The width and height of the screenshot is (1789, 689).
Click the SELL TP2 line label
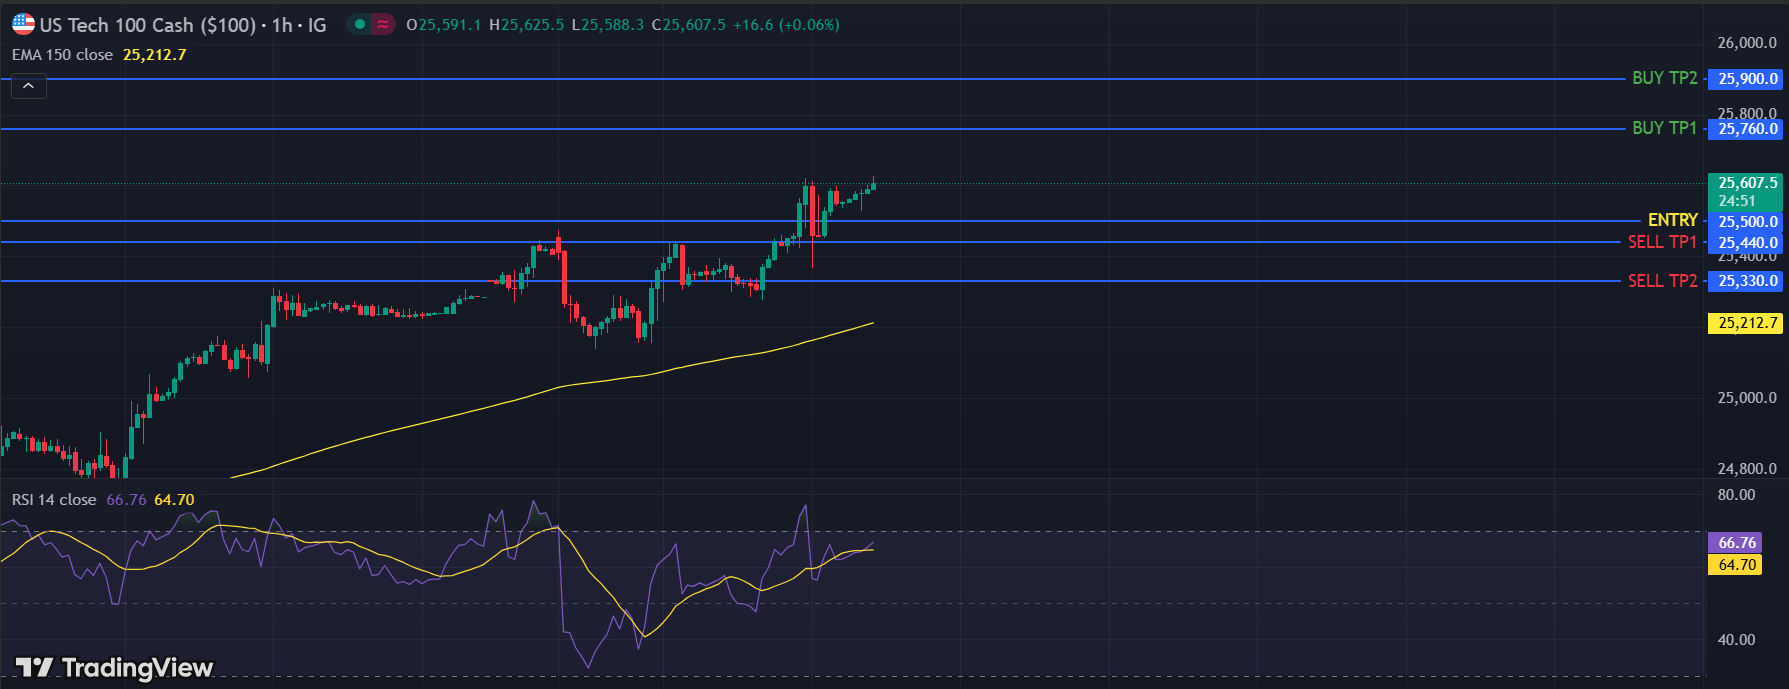tap(1662, 281)
